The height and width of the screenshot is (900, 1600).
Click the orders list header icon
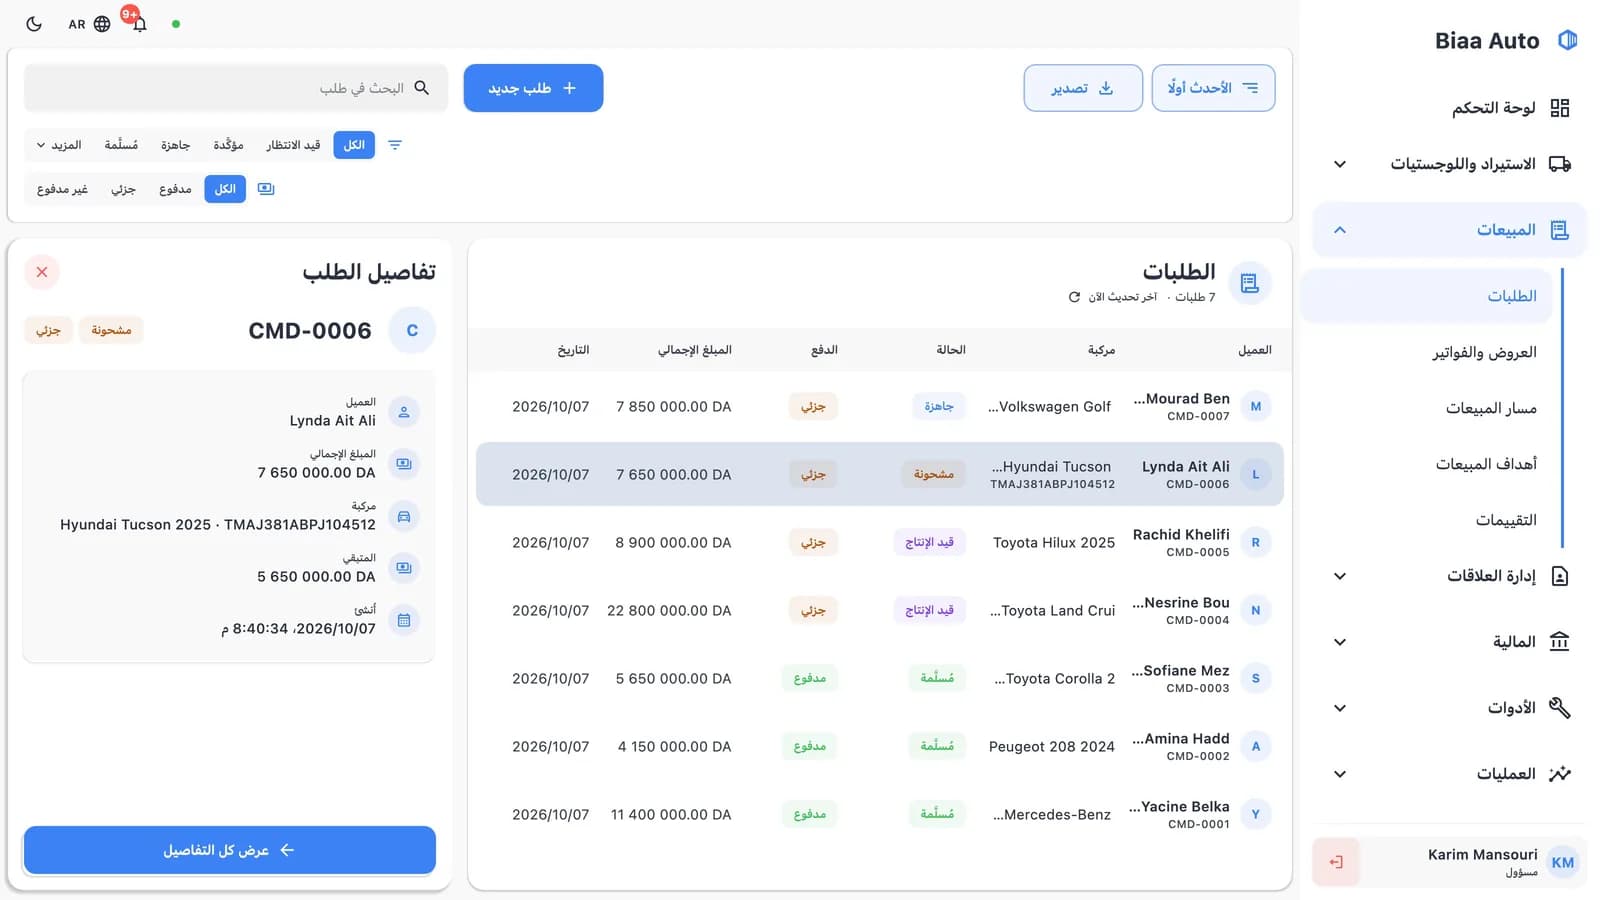(1249, 284)
